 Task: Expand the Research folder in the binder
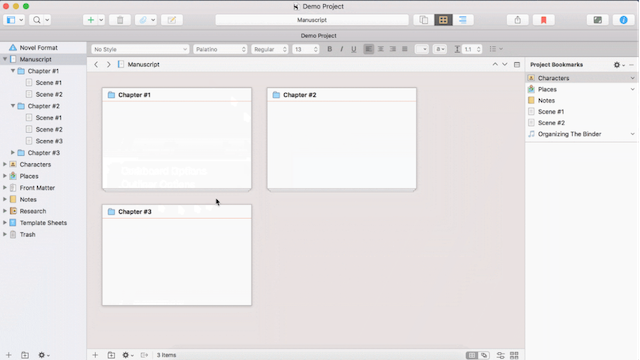pos(5,211)
